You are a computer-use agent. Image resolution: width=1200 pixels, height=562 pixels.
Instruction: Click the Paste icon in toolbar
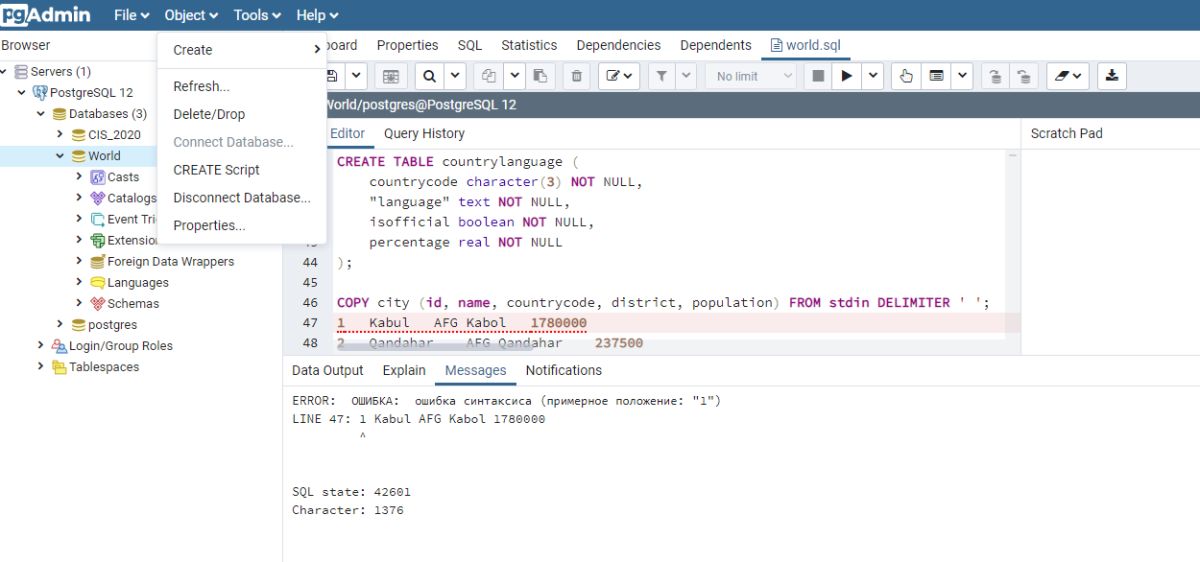point(540,76)
